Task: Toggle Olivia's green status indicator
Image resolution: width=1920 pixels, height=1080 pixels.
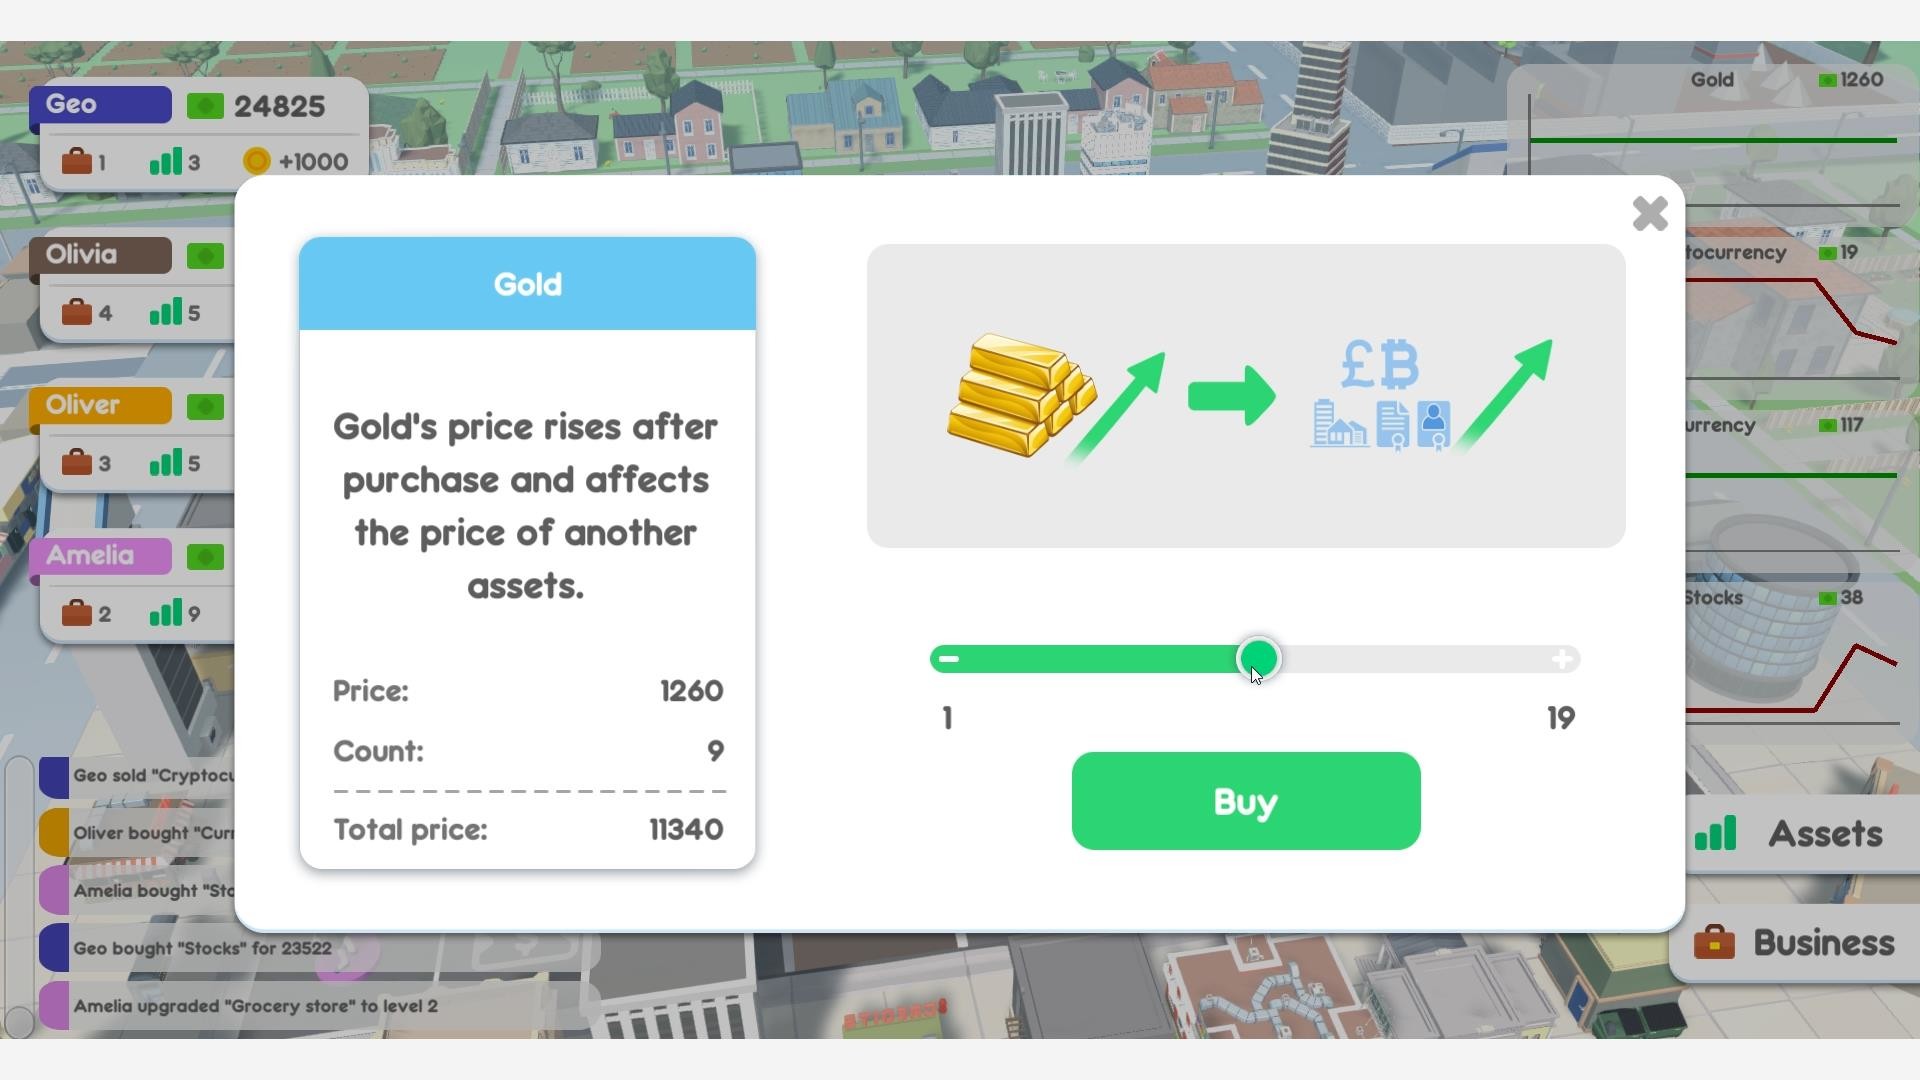Action: [x=205, y=255]
